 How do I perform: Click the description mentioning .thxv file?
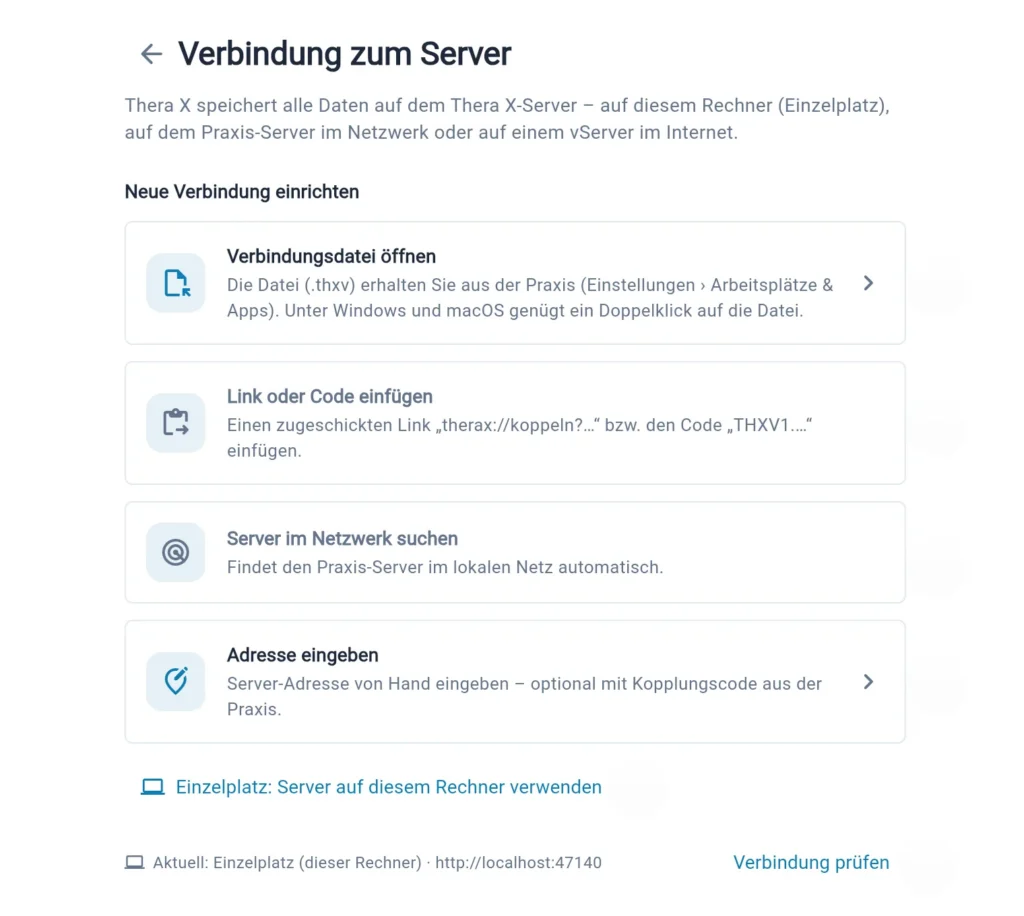(530, 298)
